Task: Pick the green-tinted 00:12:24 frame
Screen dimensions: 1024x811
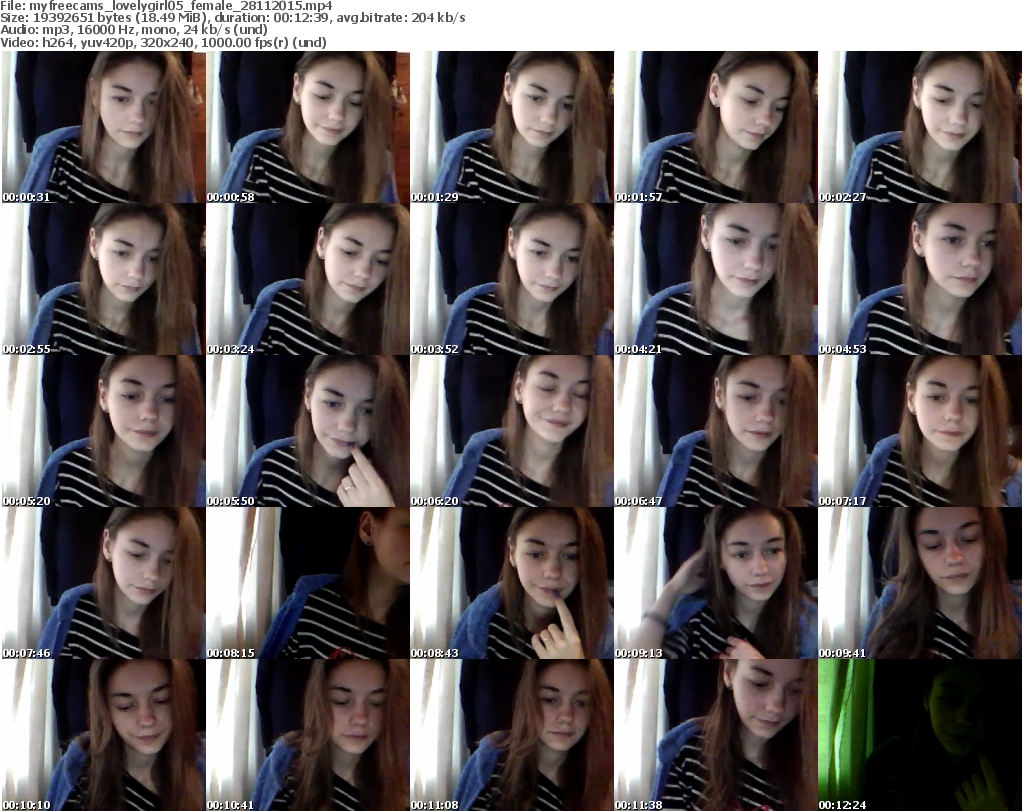Action: tap(920, 735)
